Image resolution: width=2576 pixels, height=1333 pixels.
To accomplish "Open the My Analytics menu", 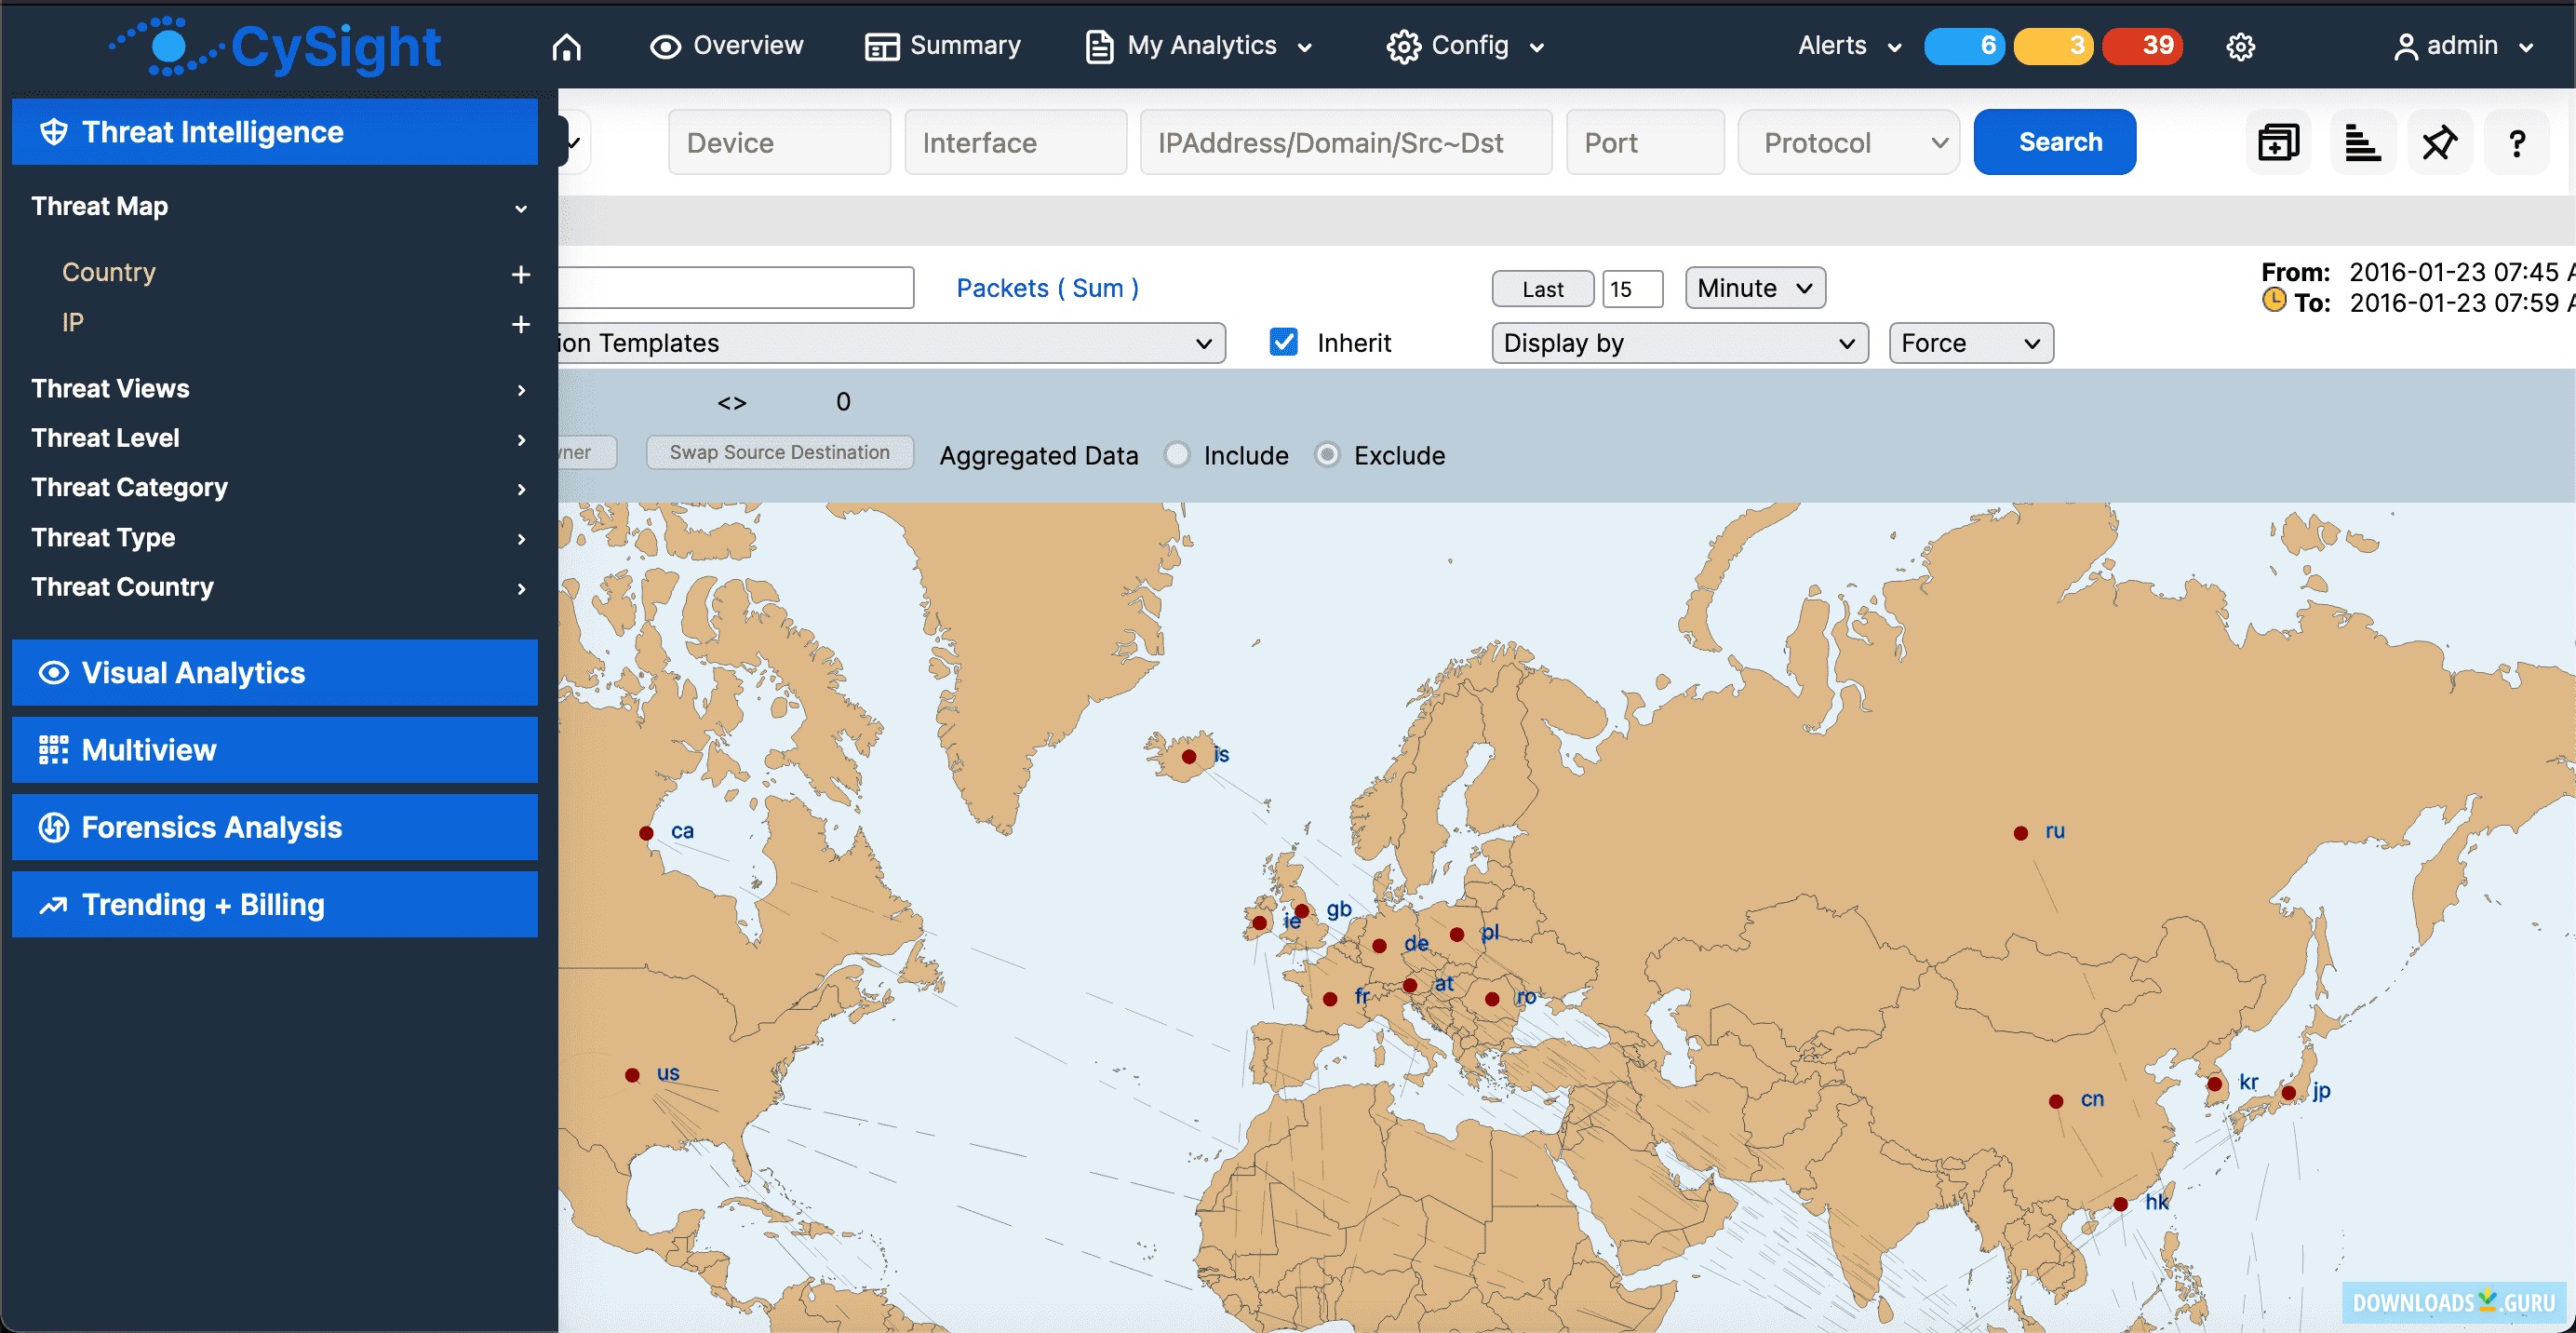I will point(1198,46).
